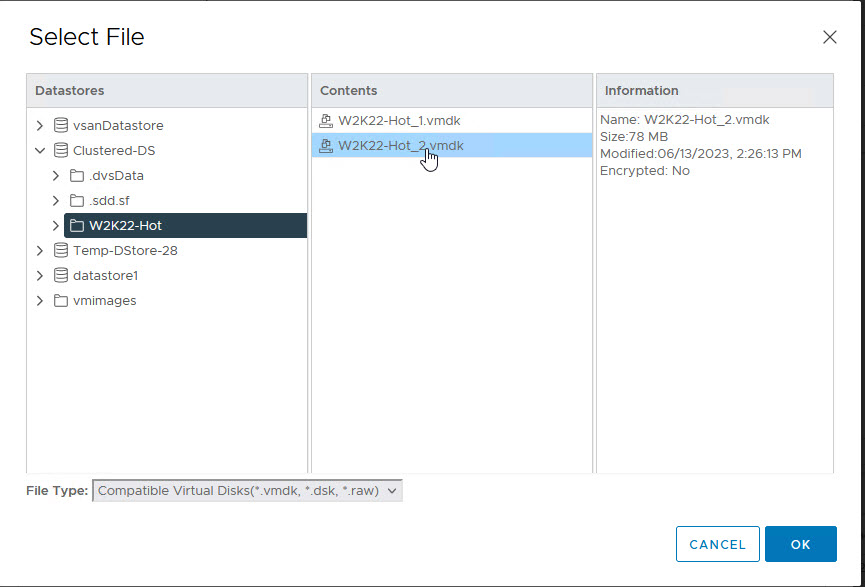Click the vmimages folder icon
865x587 pixels.
point(61,301)
